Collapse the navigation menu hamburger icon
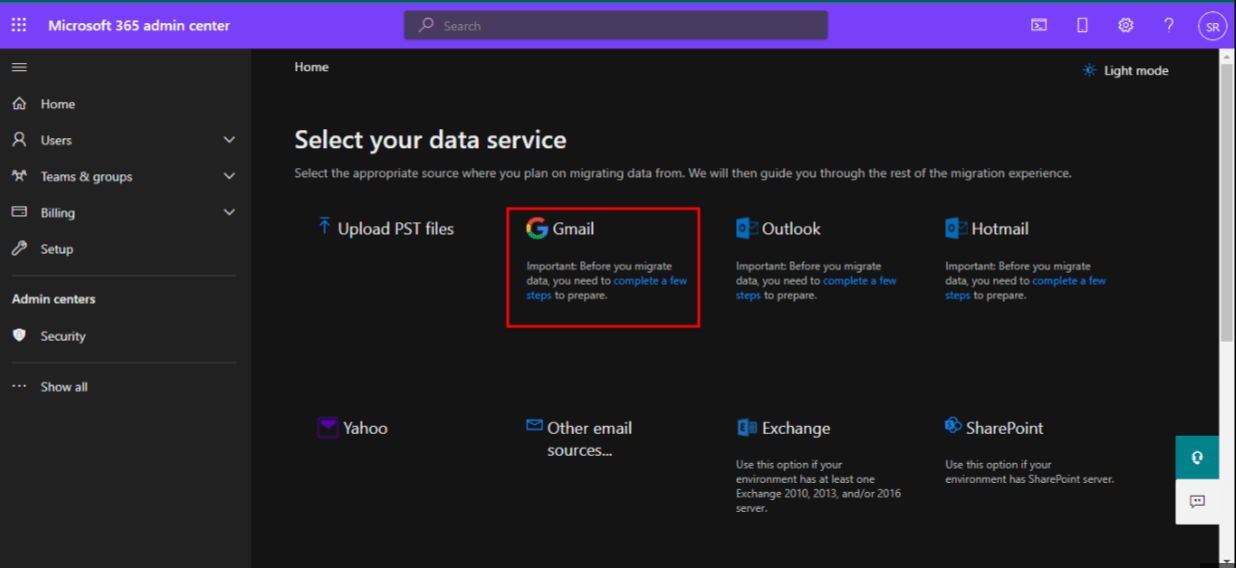This screenshot has width=1236, height=568. [x=19, y=67]
